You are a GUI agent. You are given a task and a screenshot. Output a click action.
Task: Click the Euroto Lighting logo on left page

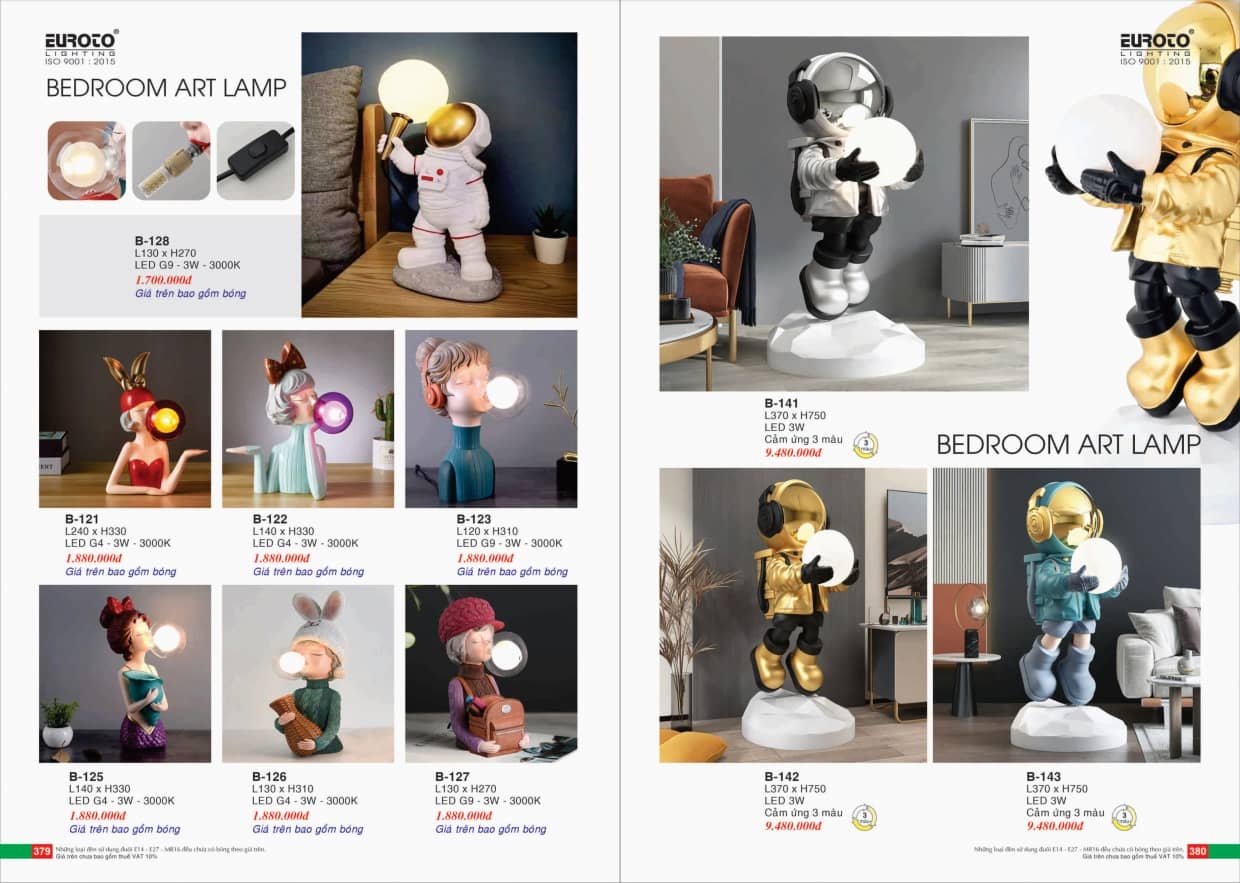coord(82,48)
